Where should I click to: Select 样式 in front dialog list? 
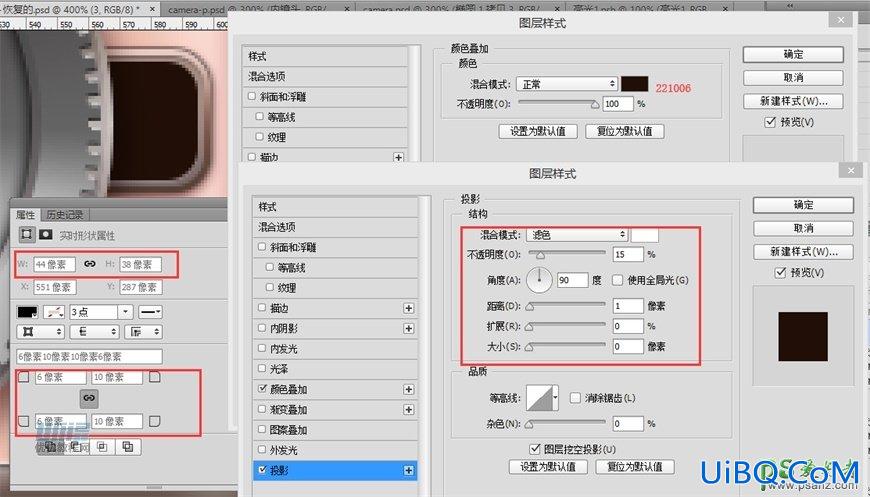(335, 207)
